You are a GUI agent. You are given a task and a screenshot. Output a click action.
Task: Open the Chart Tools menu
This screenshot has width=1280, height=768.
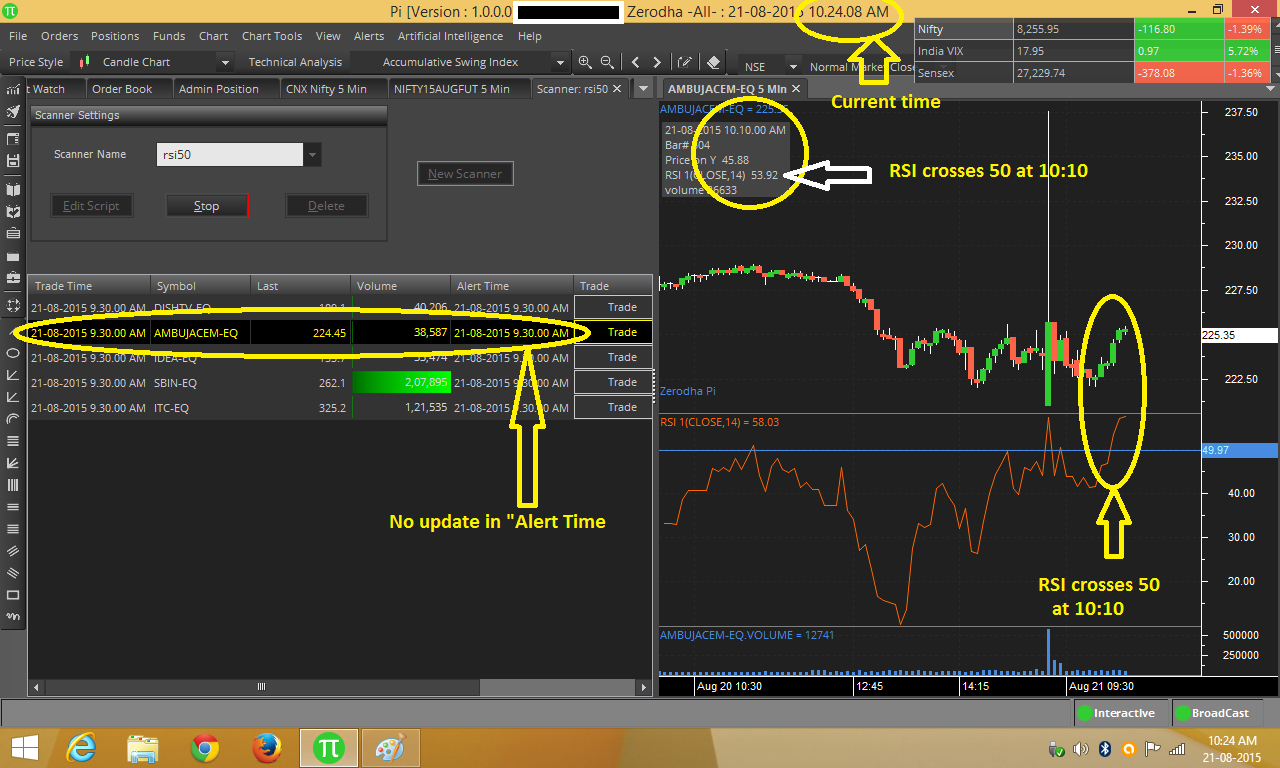click(272, 36)
